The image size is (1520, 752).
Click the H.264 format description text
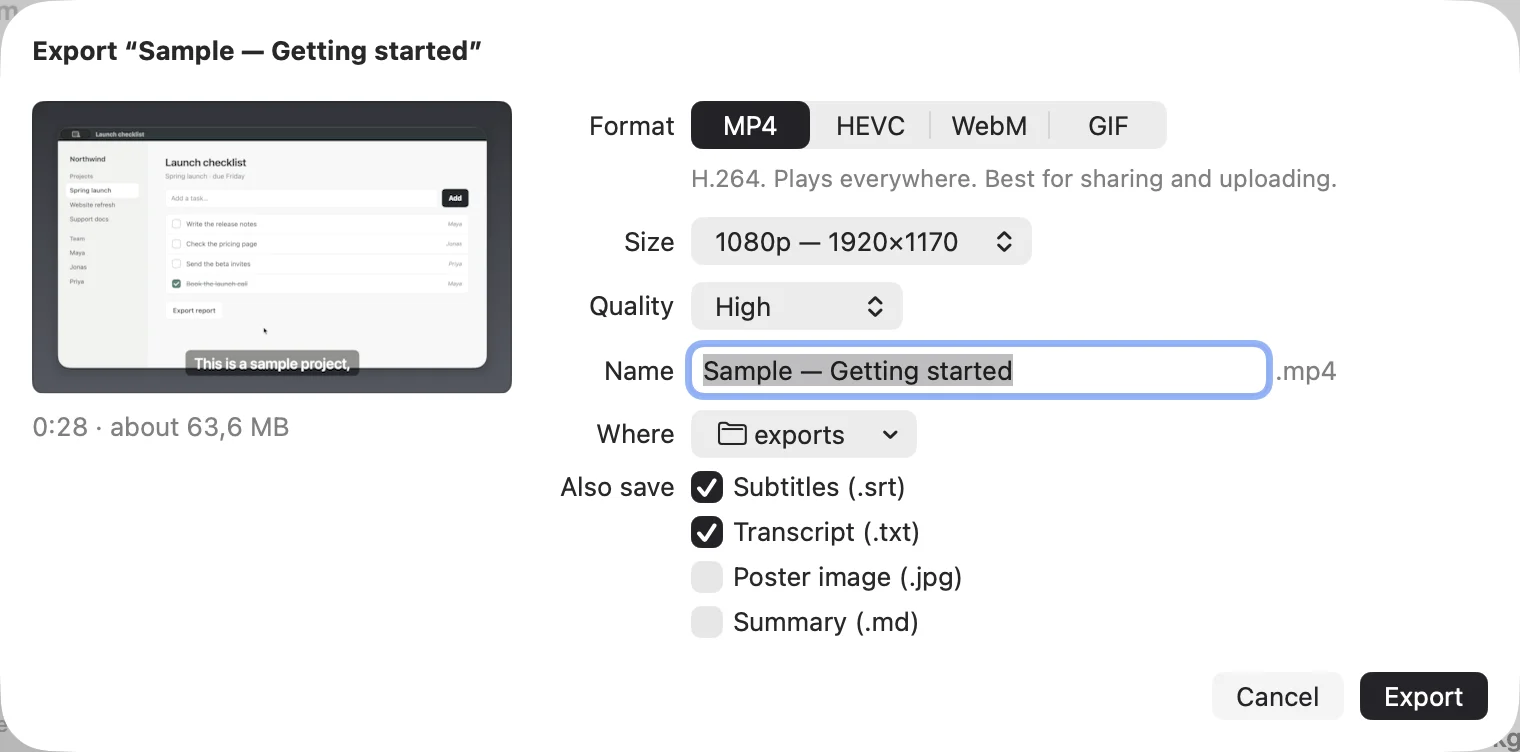[1014, 179]
